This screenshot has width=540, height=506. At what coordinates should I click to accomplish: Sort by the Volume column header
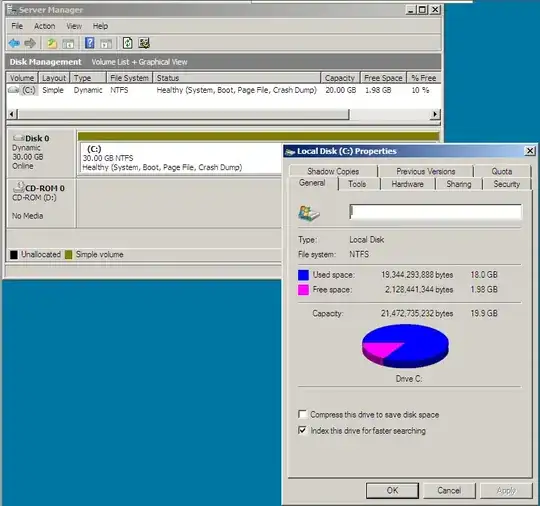click(22, 78)
